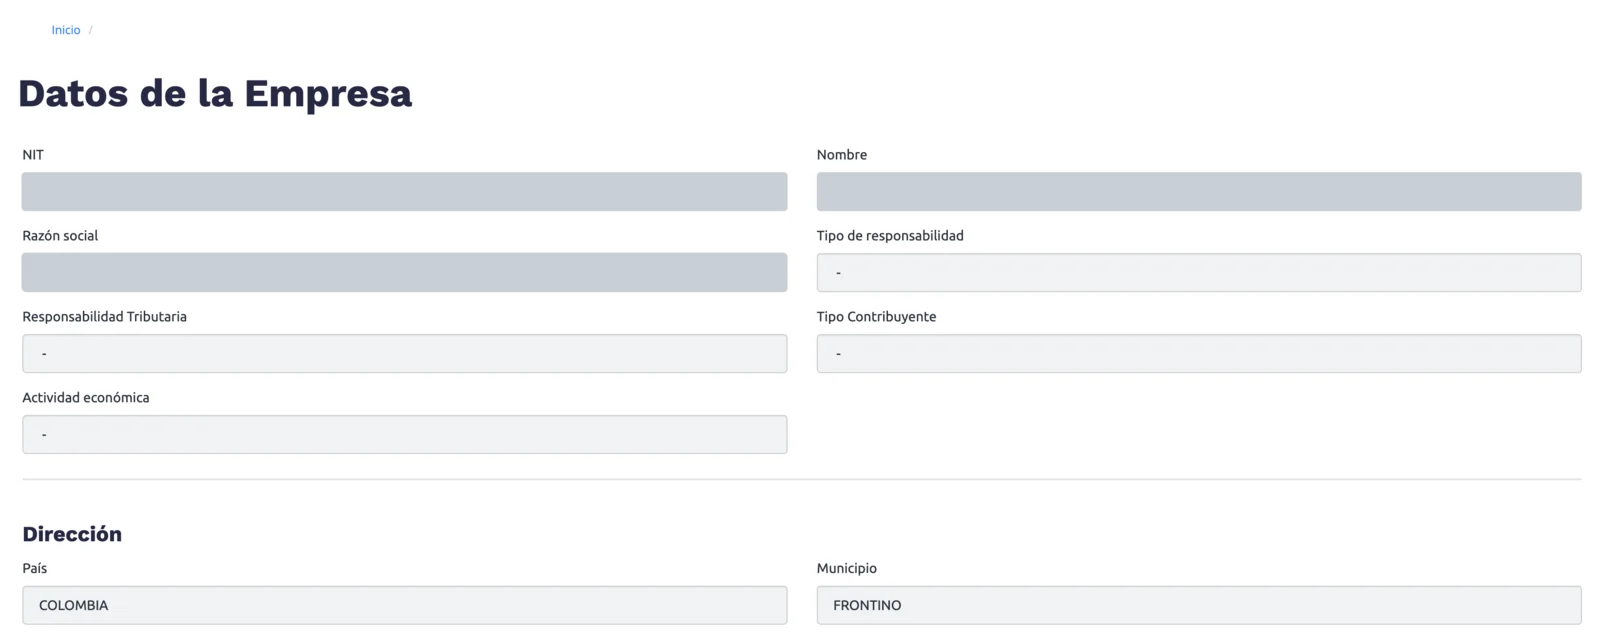Open the Tipo de responsabilidad field
This screenshot has height=632, width=1600.
point(1199,272)
